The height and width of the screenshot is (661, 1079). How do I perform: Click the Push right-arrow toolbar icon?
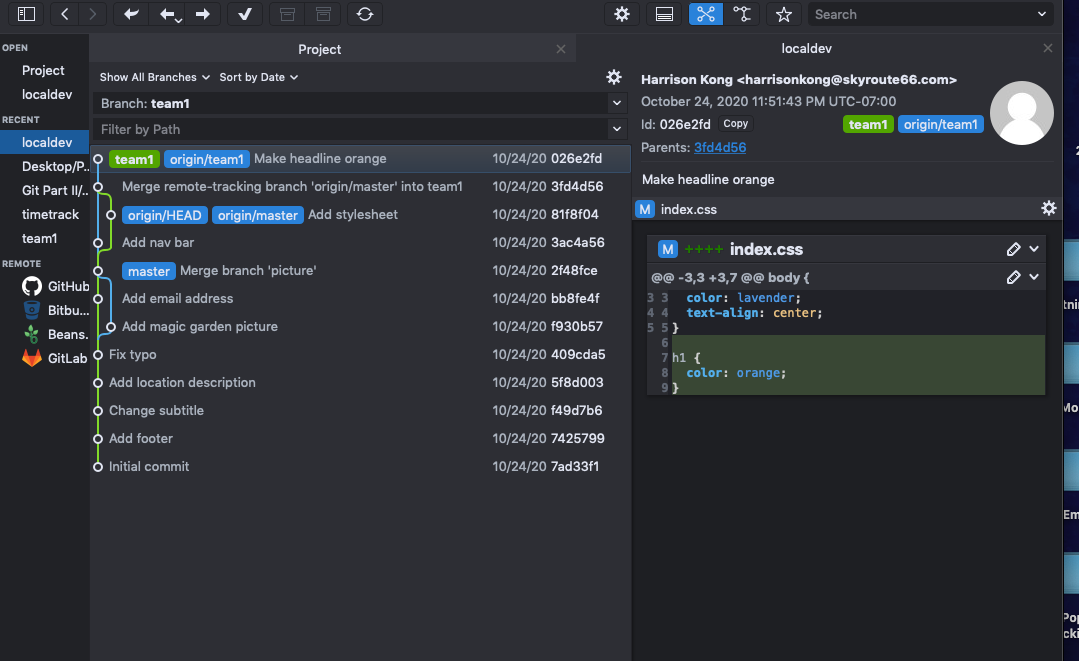coord(203,14)
